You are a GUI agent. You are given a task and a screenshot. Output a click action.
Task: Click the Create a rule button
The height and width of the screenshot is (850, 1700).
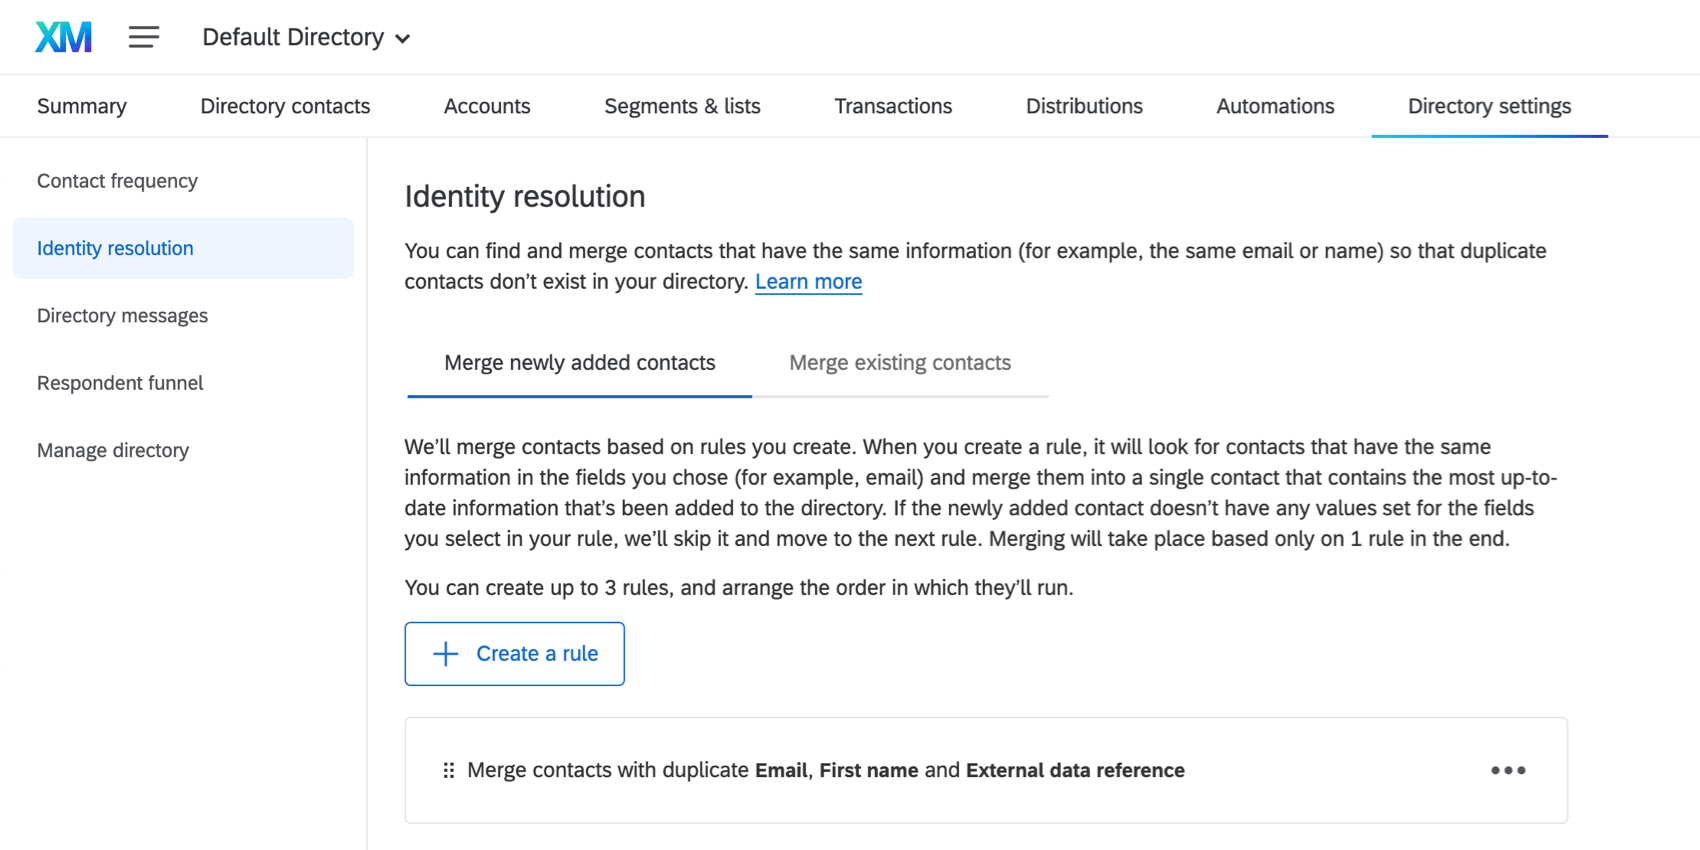click(x=514, y=654)
